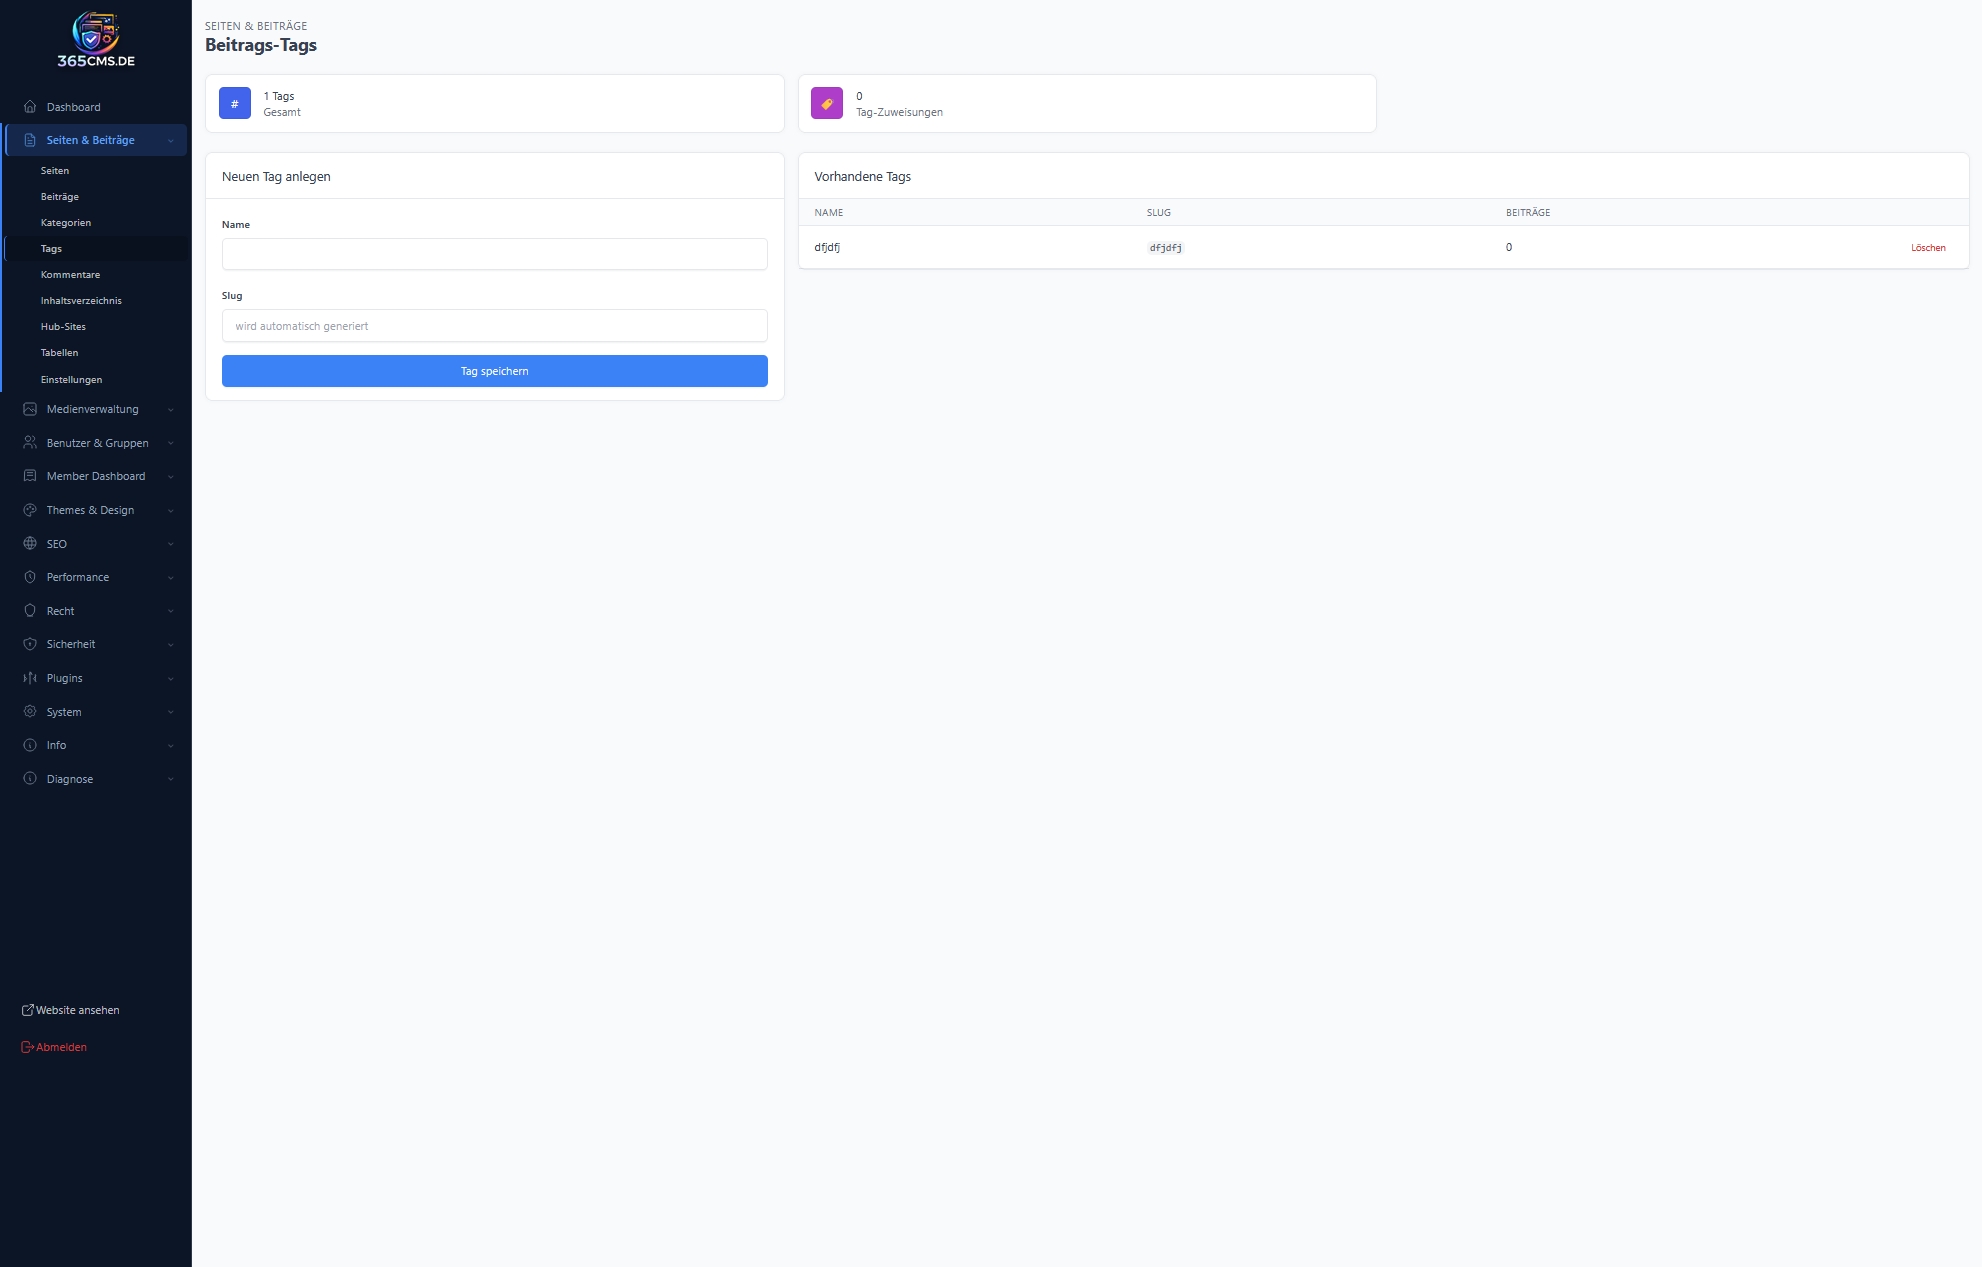Click the blue hashtag tags icon

(235, 103)
